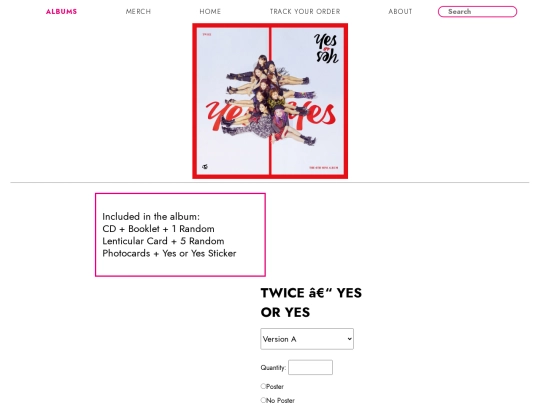Click the Included in the album box

180,235
